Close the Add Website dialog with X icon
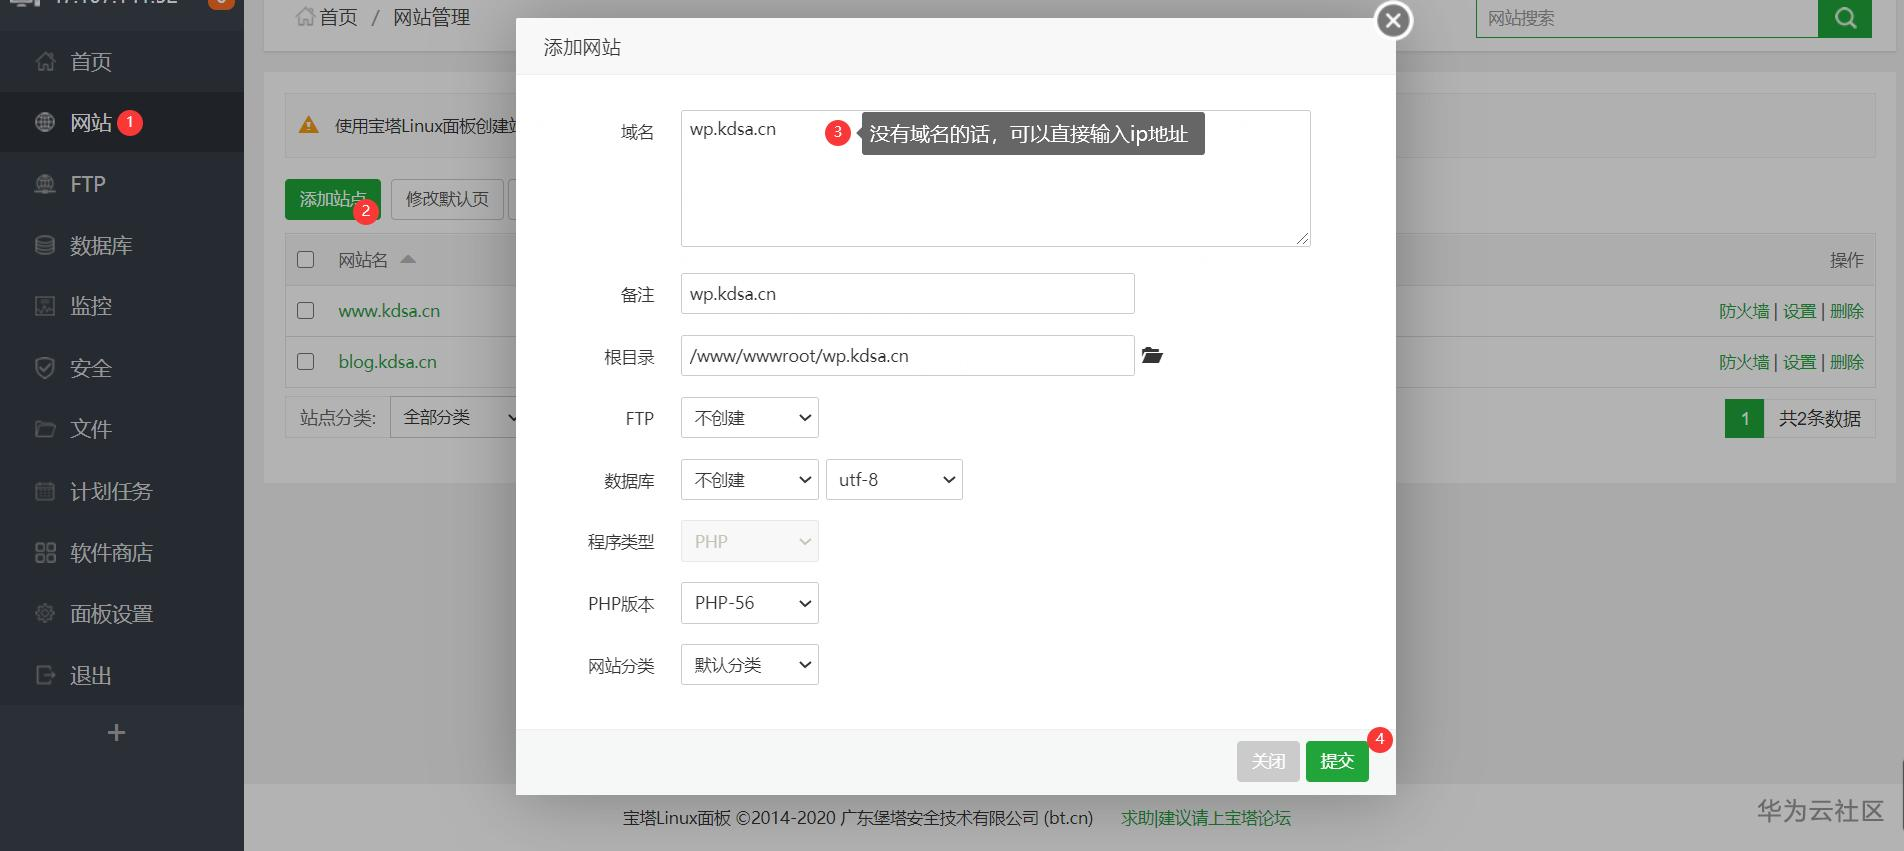 pyautogui.click(x=1393, y=20)
